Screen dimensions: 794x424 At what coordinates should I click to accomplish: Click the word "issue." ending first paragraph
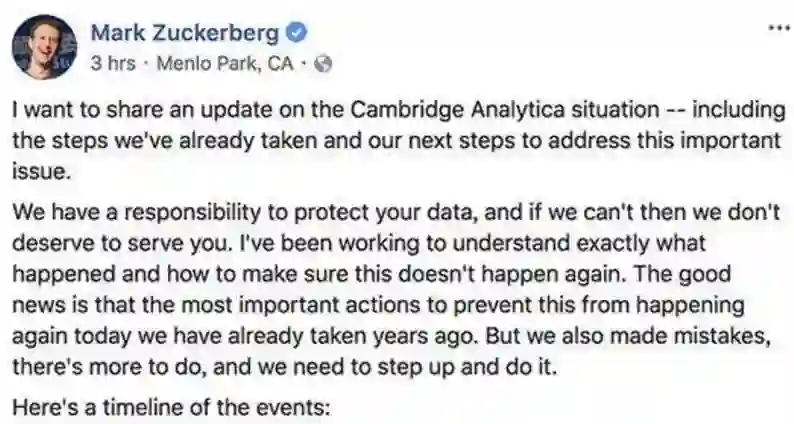pos(38,171)
